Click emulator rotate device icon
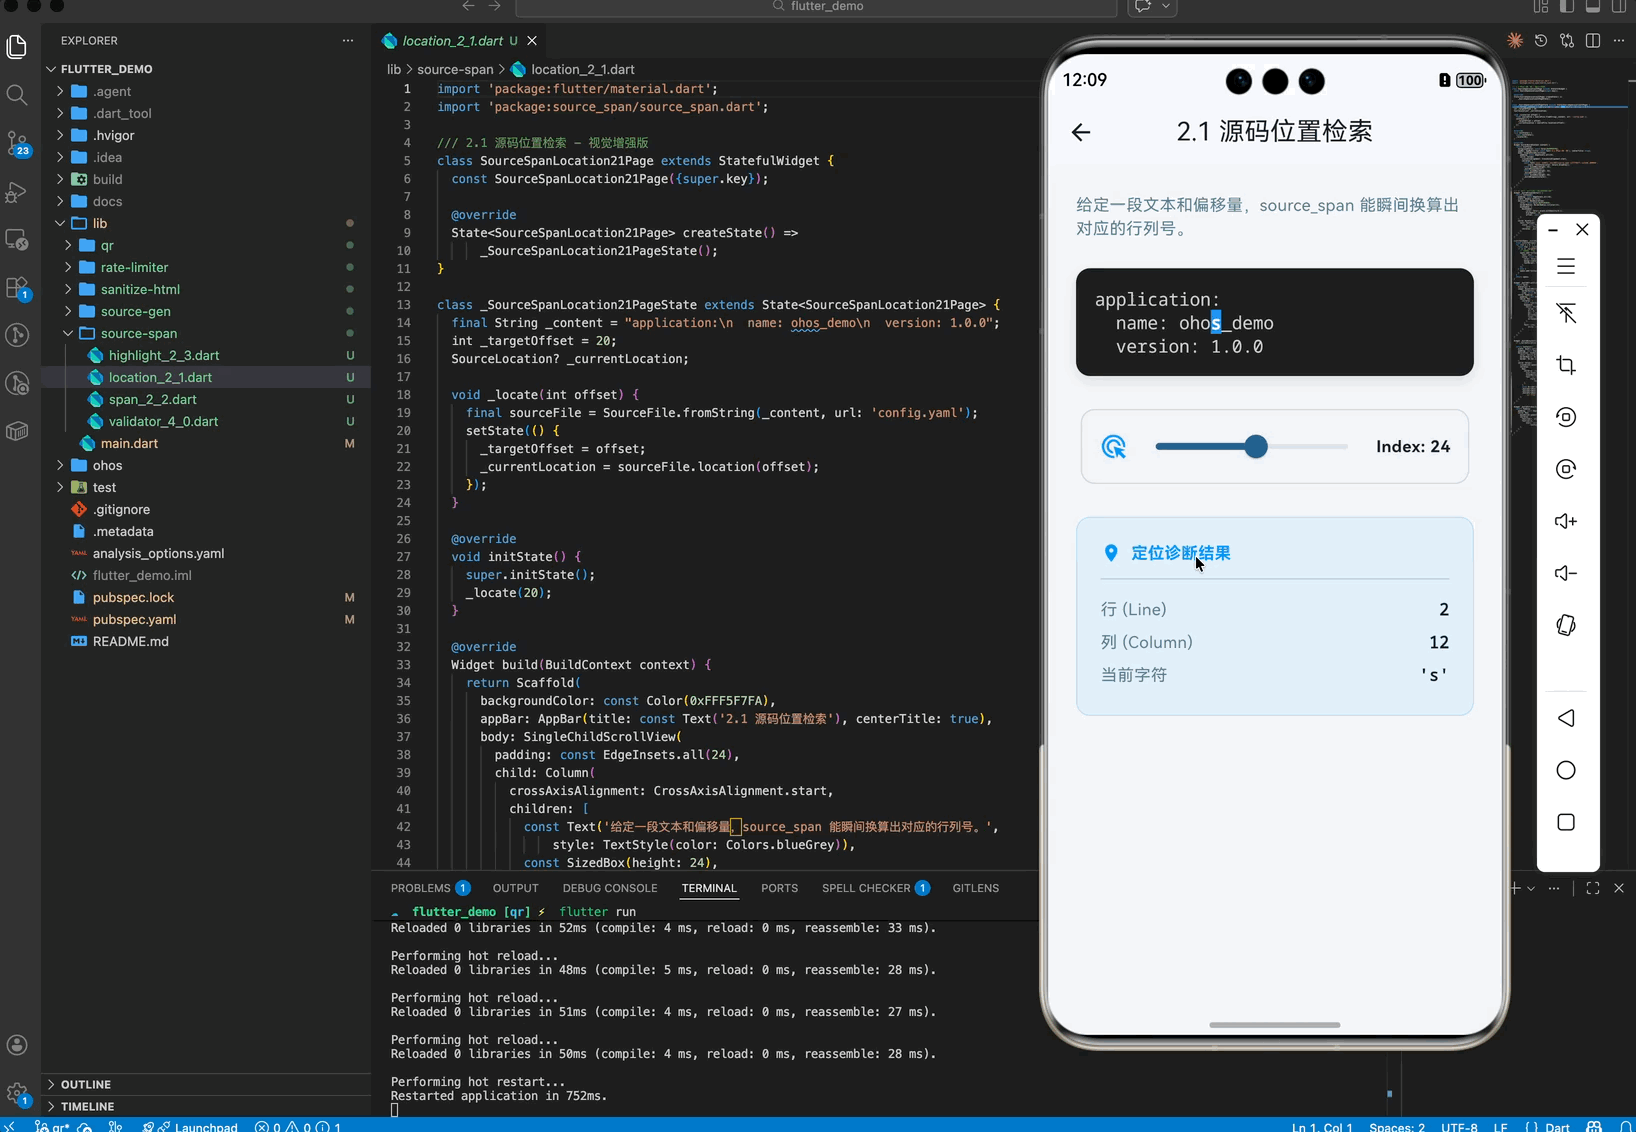The image size is (1636, 1132). pyautogui.click(x=1566, y=625)
